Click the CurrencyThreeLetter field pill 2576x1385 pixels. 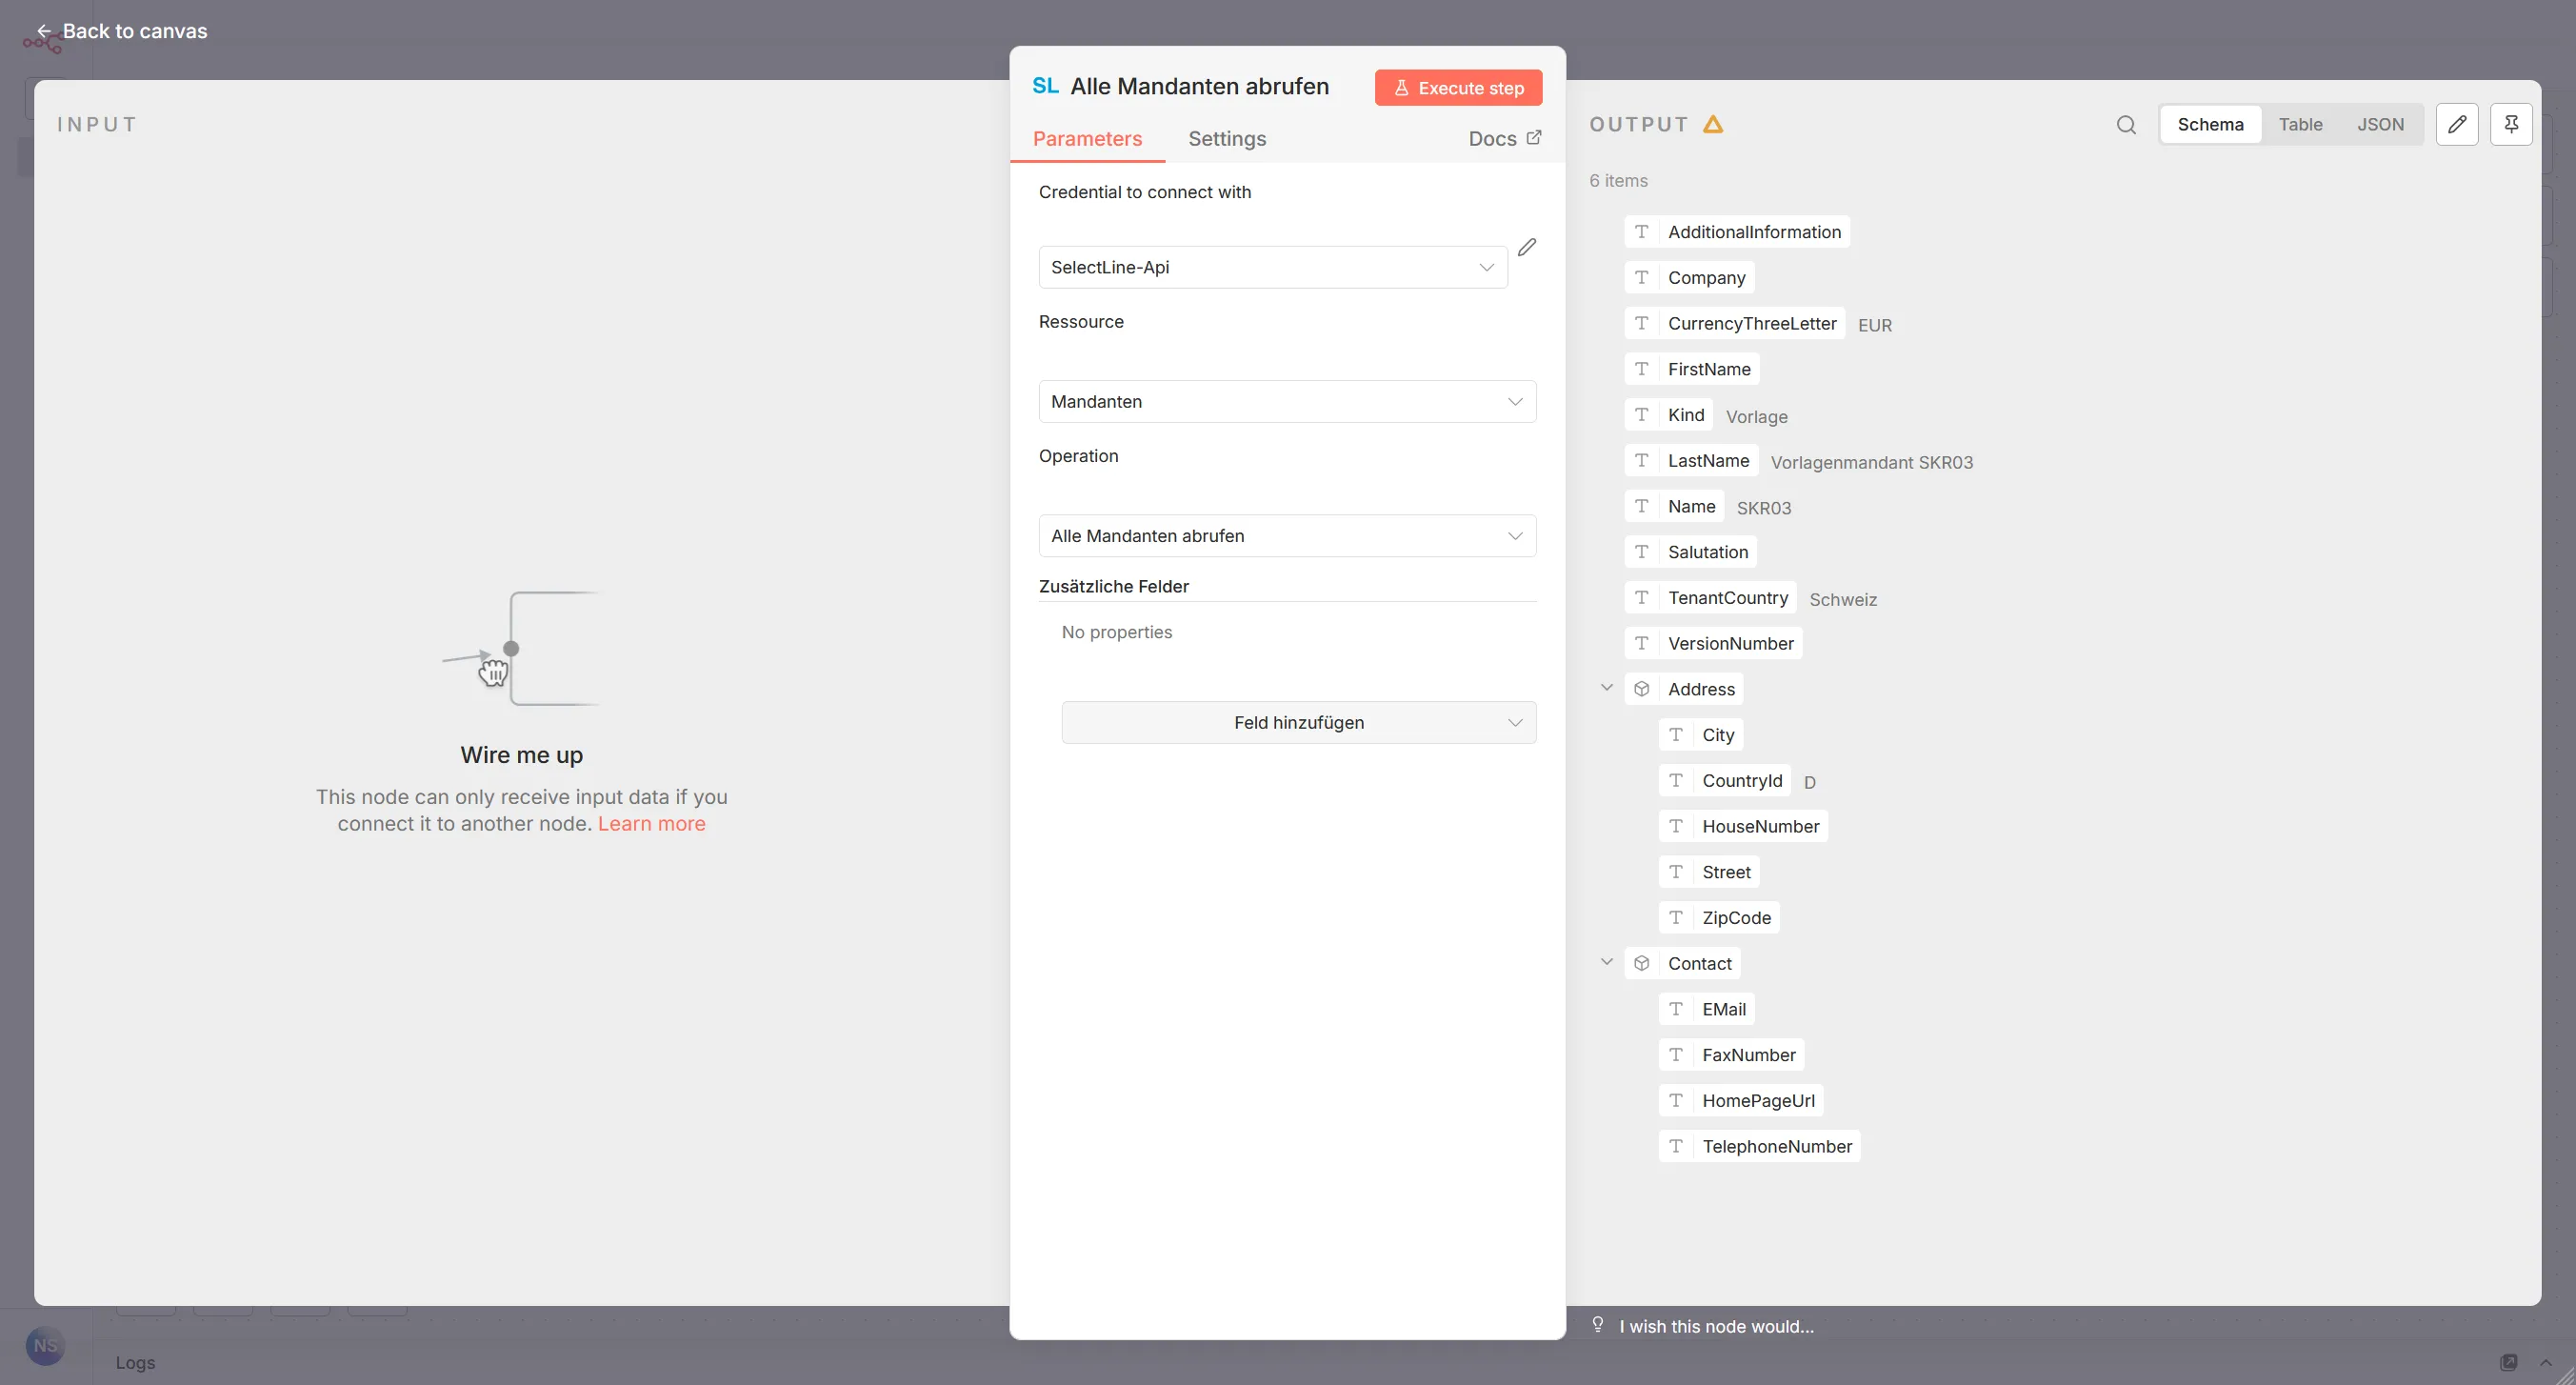point(1735,323)
